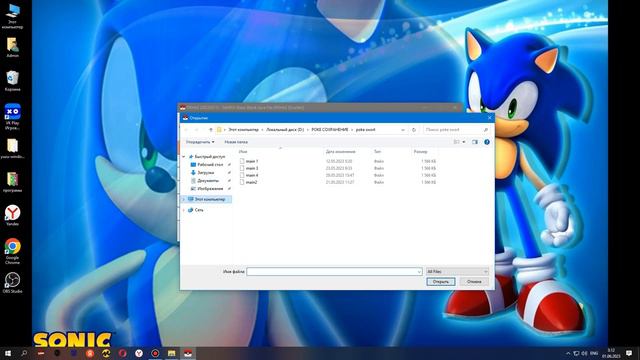Select Загрузки in navigation pane
Viewport: 640px width, 360px height.
(206, 173)
